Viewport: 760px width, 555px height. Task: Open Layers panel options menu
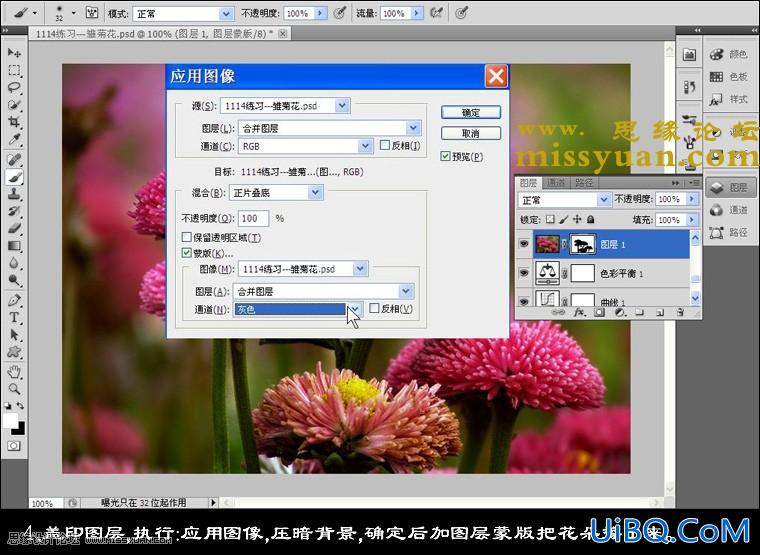coord(694,183)
